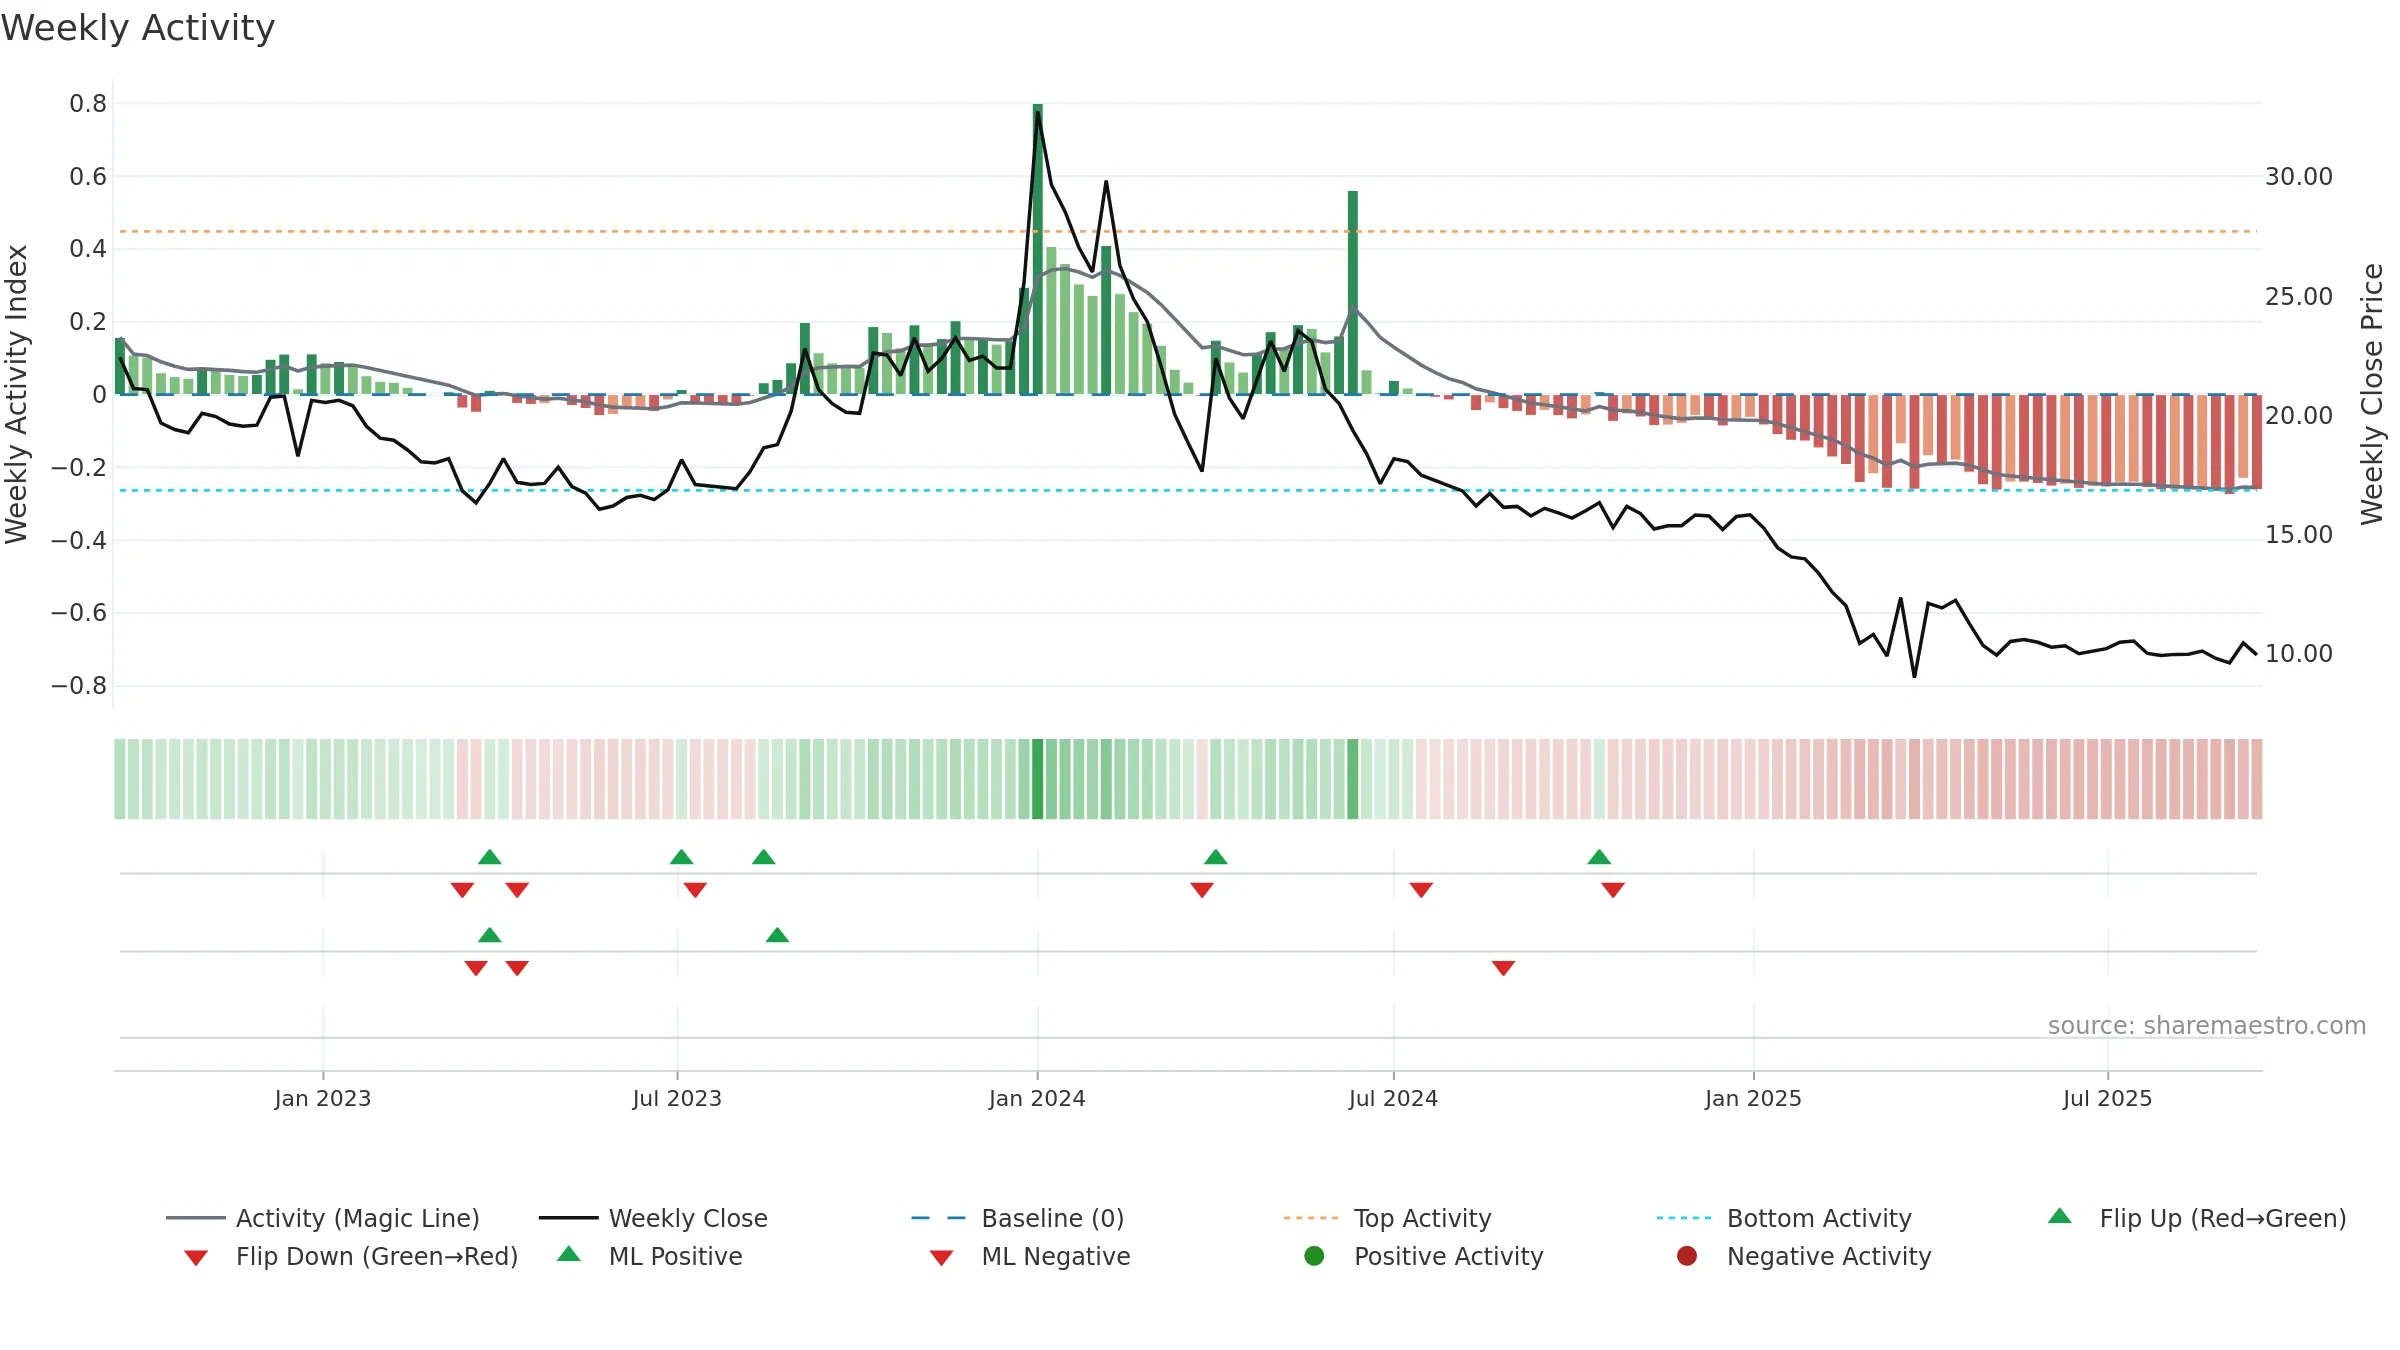Click Negative Activity red circle in legend

click(1687, 1255)
